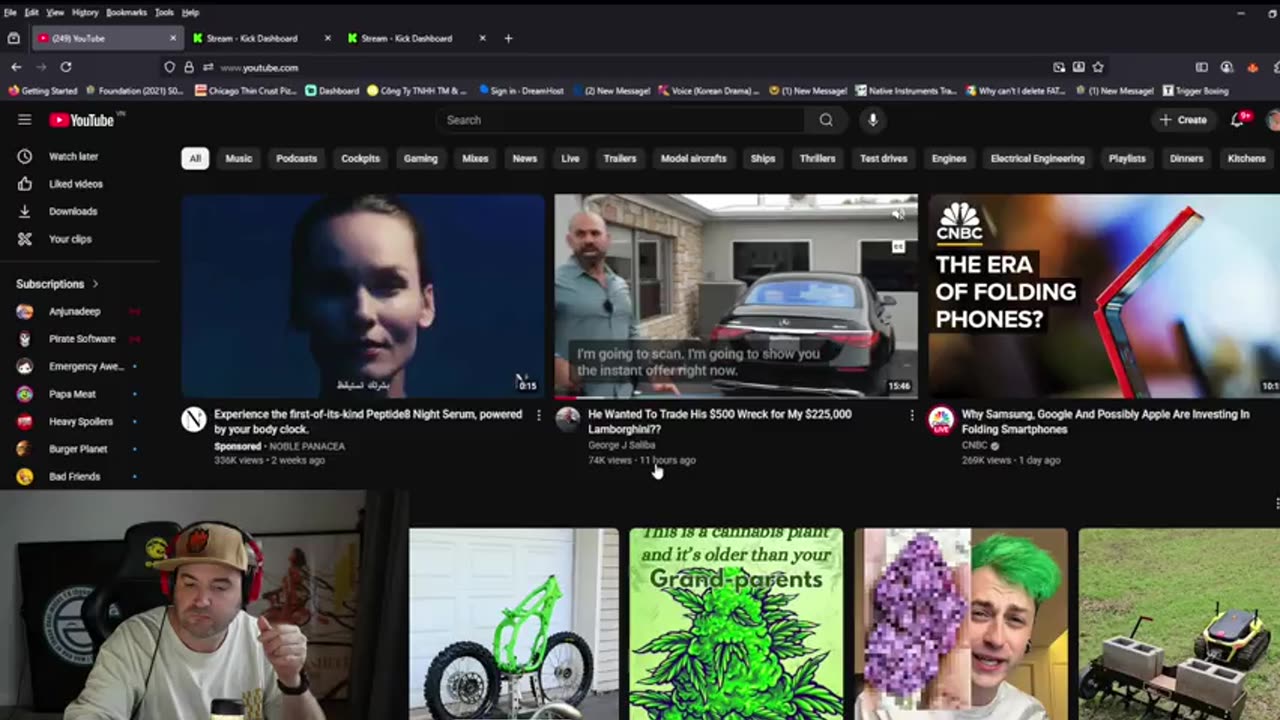The image size is (1280, 720).
Task: Close the first Kick Dashboard tab
Action: [x=327, y=38]
